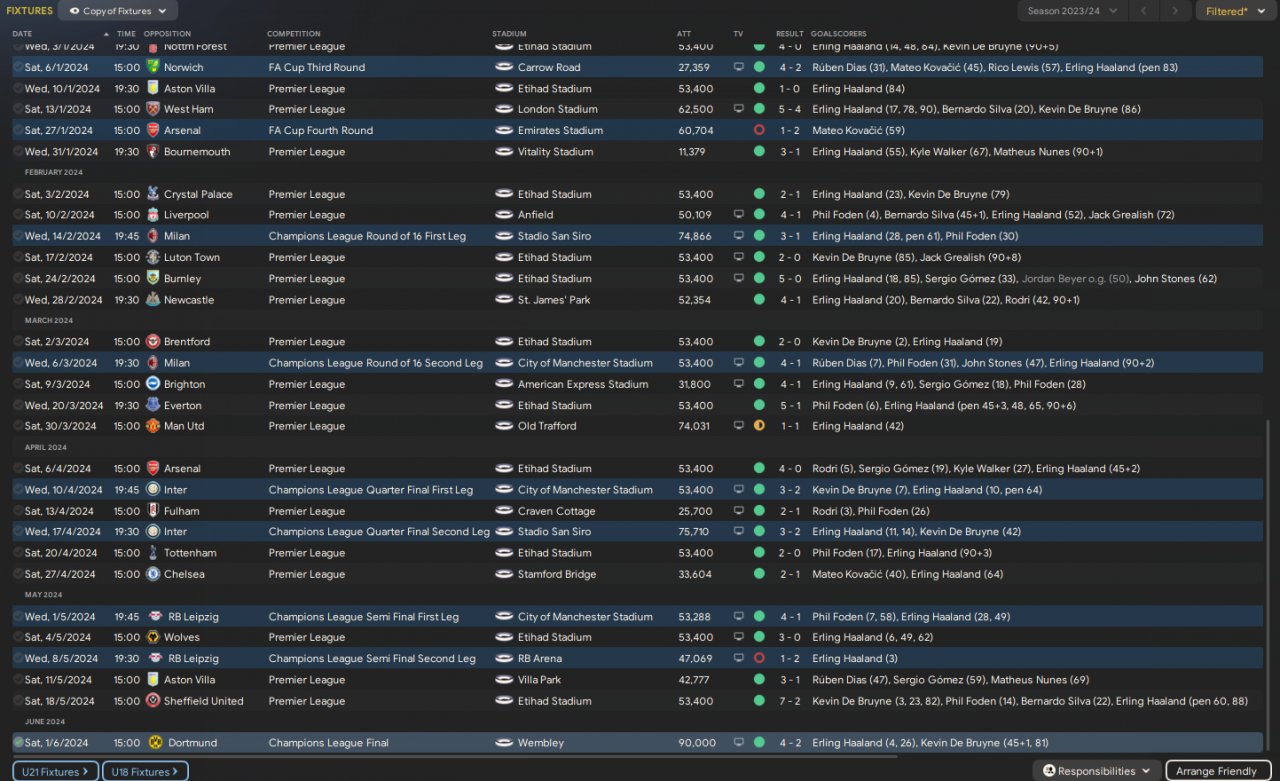Open the Champions League Final competition link
This screenshot has height=781, width=1280.
coord(329,743)
